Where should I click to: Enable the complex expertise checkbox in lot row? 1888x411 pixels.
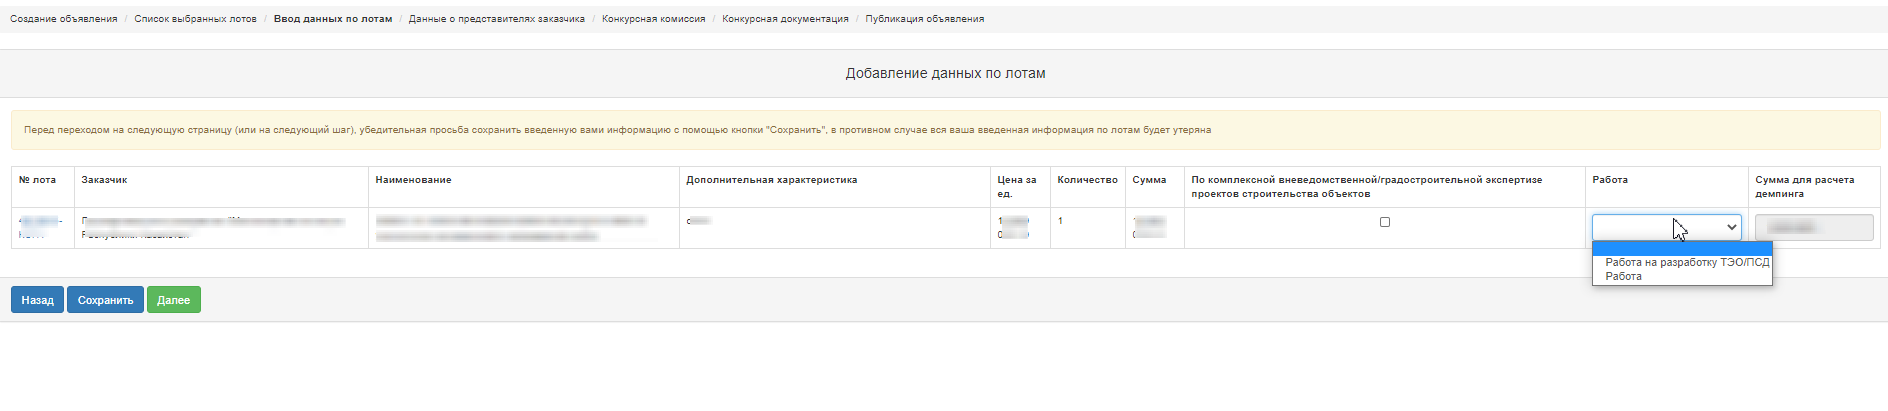[x=1385, y=222]
